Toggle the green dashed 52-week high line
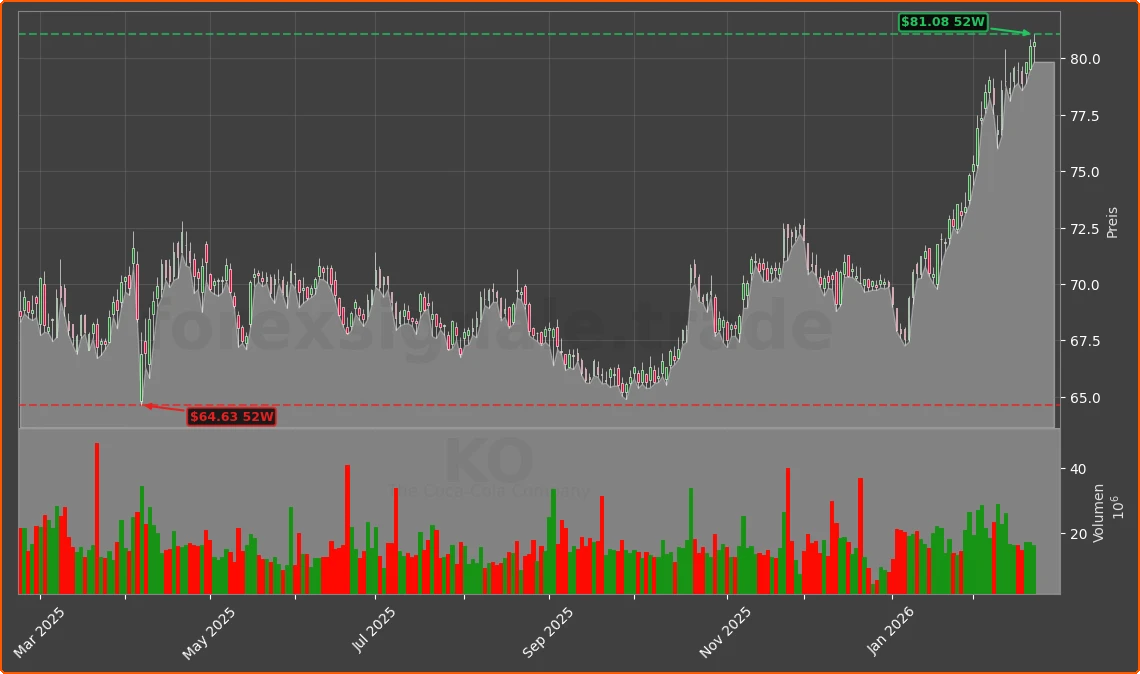 click(500, 31)
